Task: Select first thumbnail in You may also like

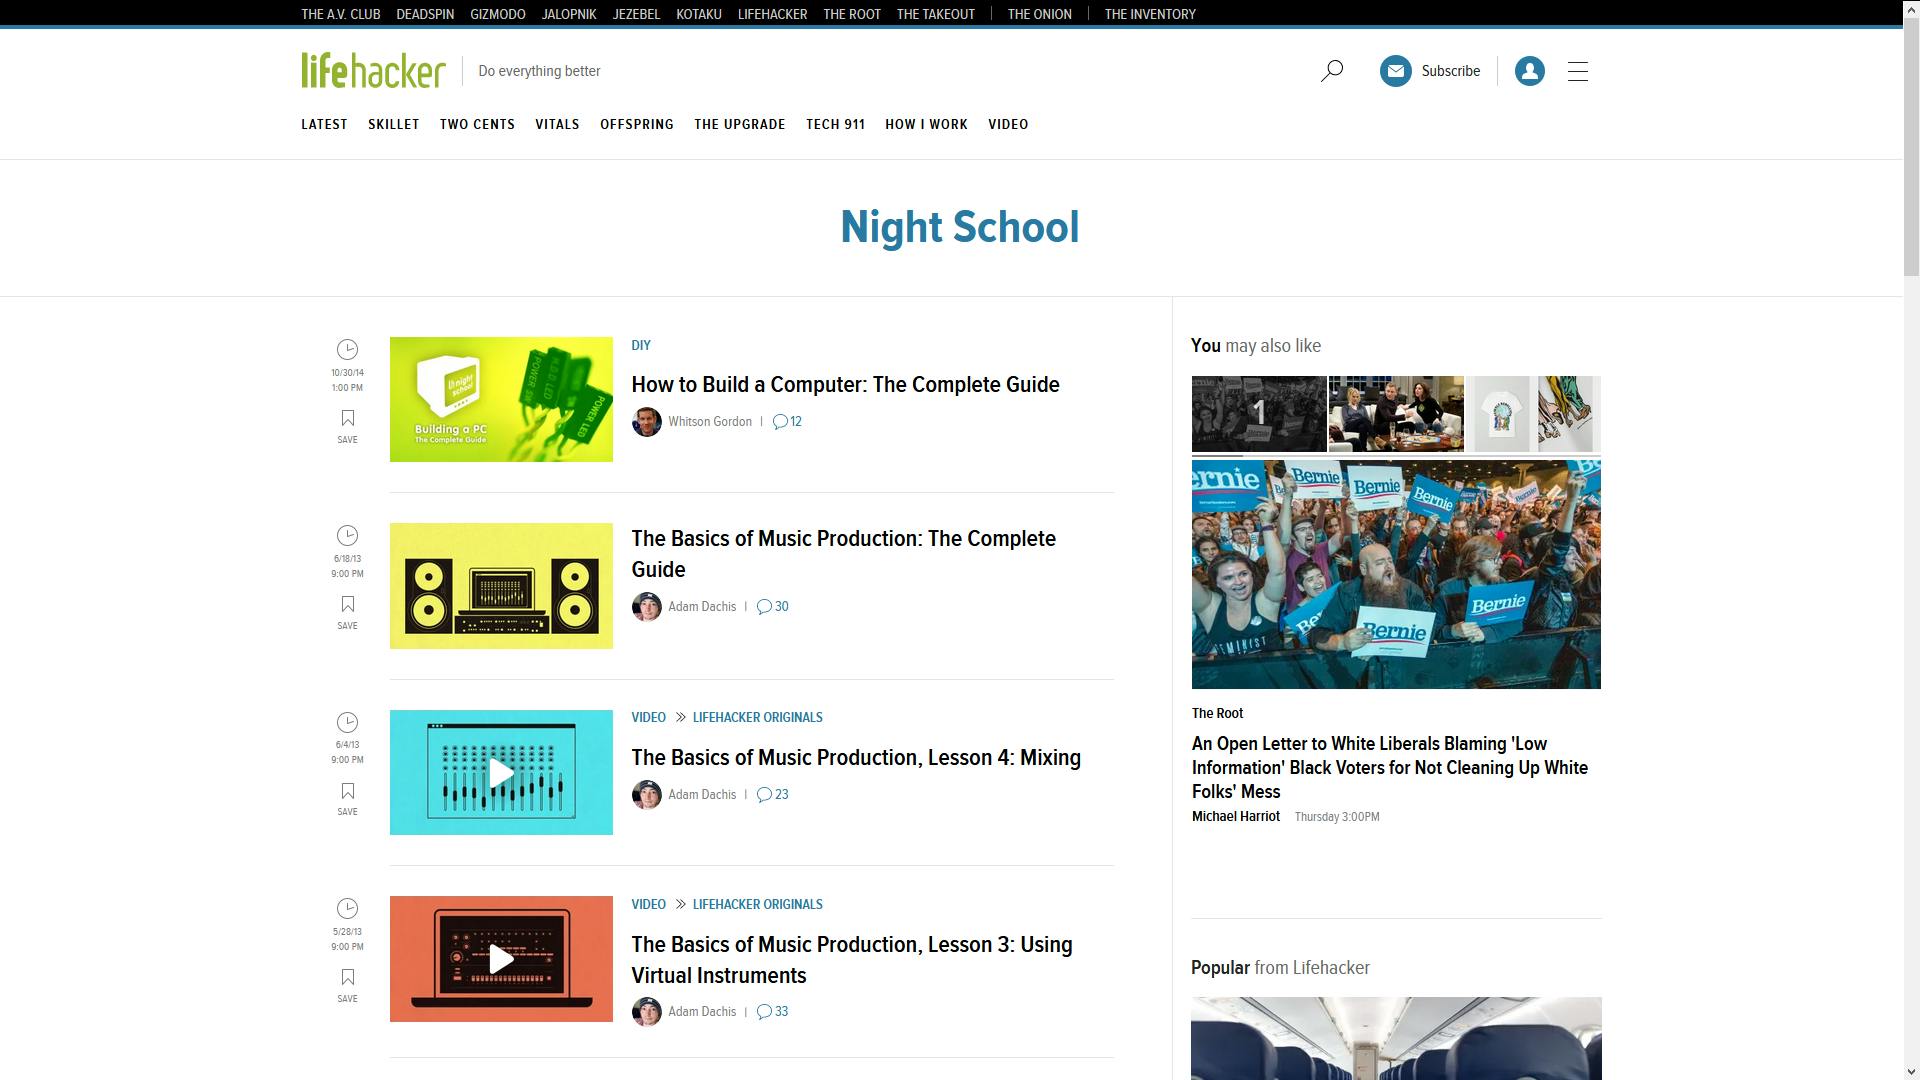Action: point(1258,414)
